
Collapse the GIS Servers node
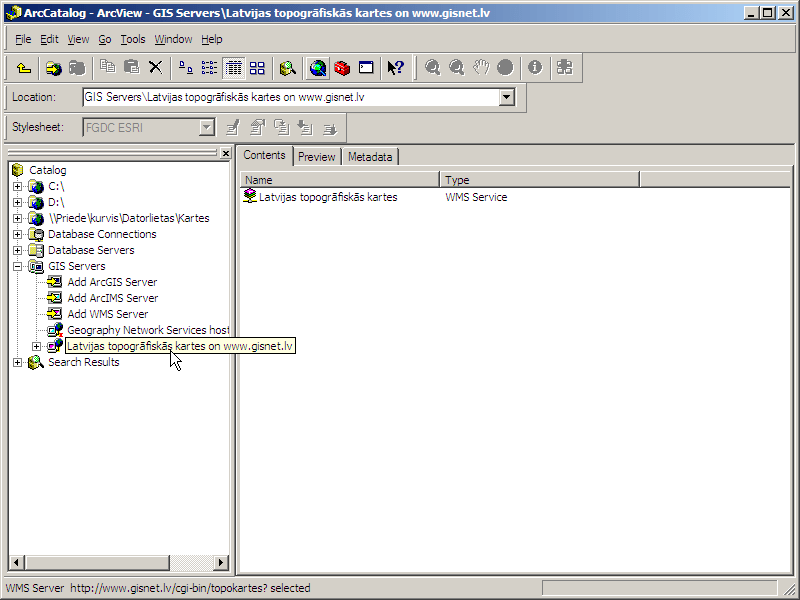[x=17, y=266]
